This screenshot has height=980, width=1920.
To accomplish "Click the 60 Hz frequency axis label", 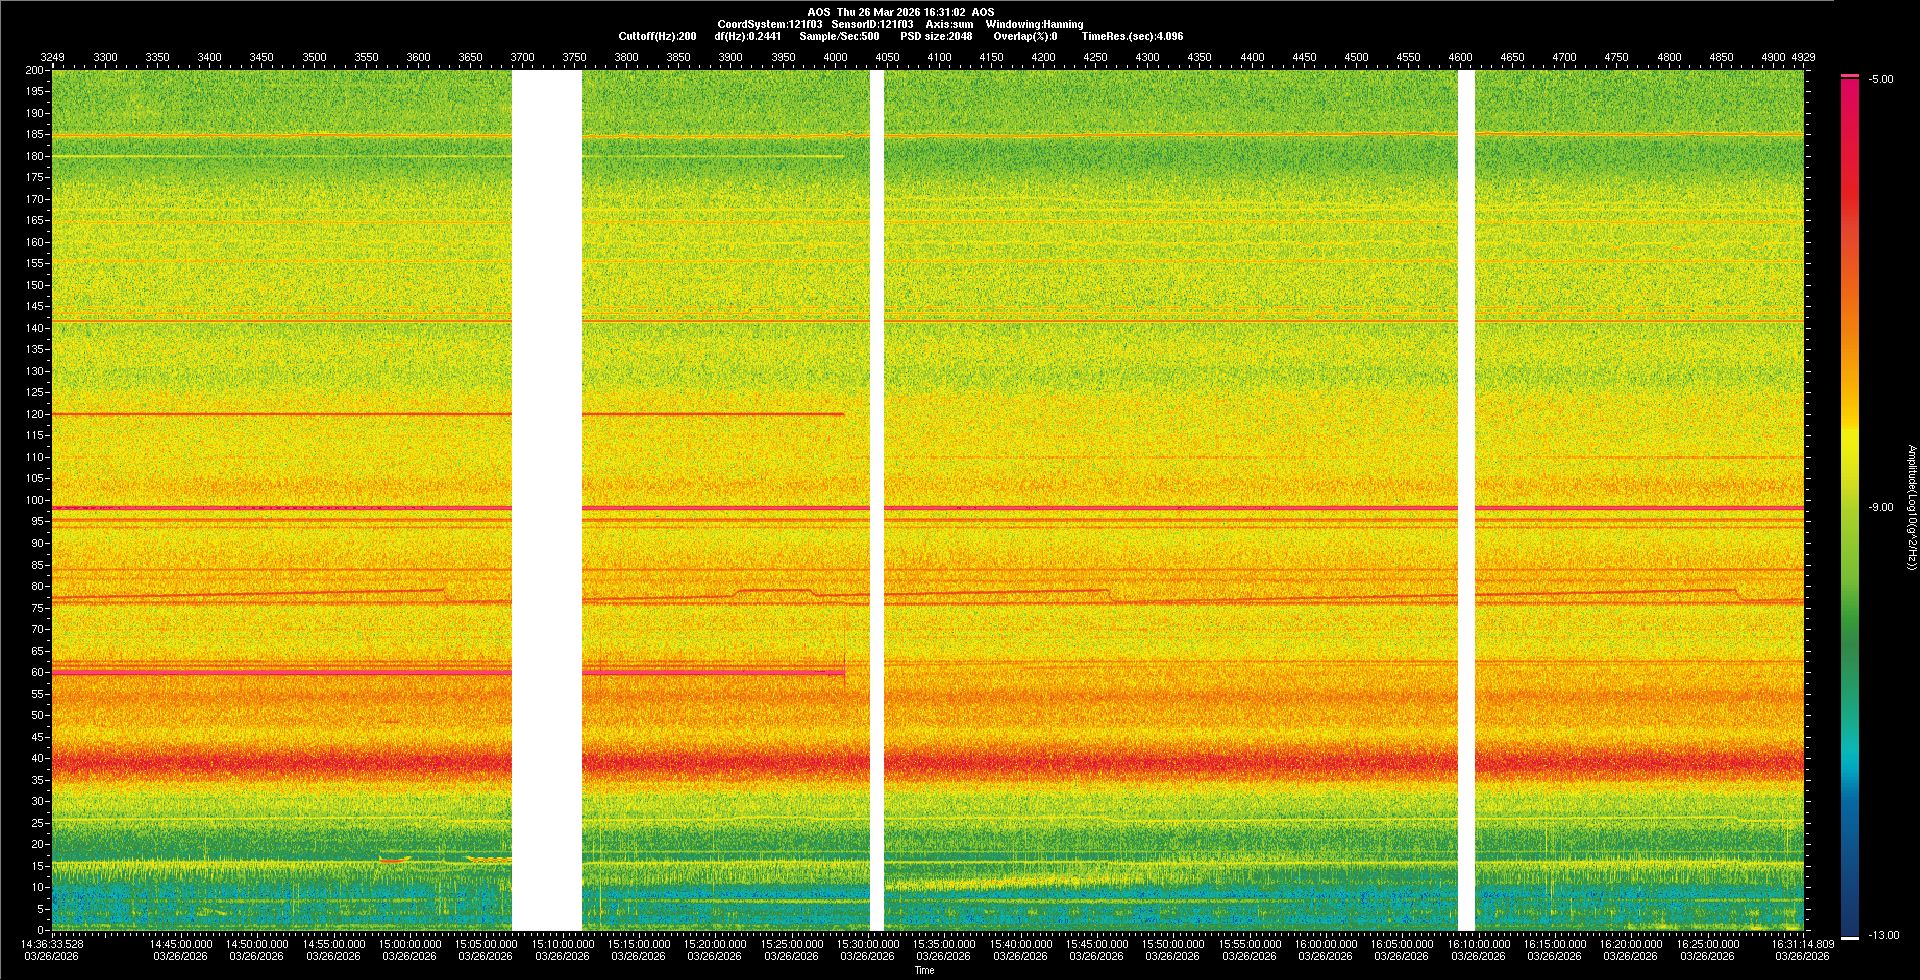I will [x=37, y=672].
